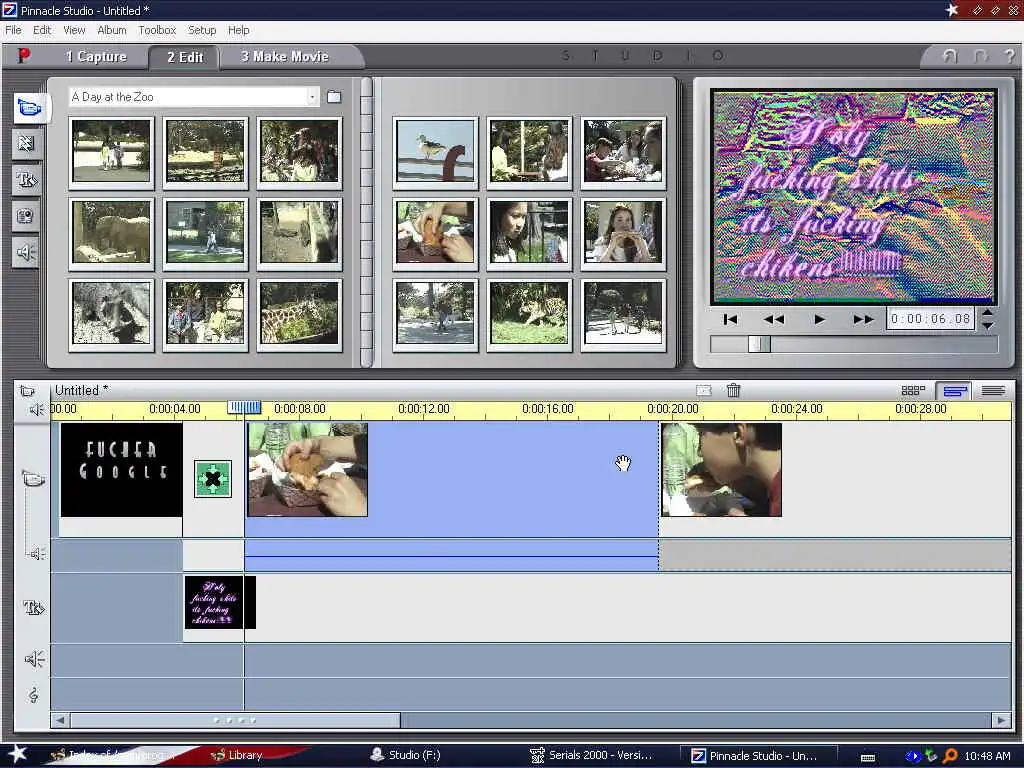Open the Toolbox menu
Screen dimensions: 1024x768
coord(157,30)
